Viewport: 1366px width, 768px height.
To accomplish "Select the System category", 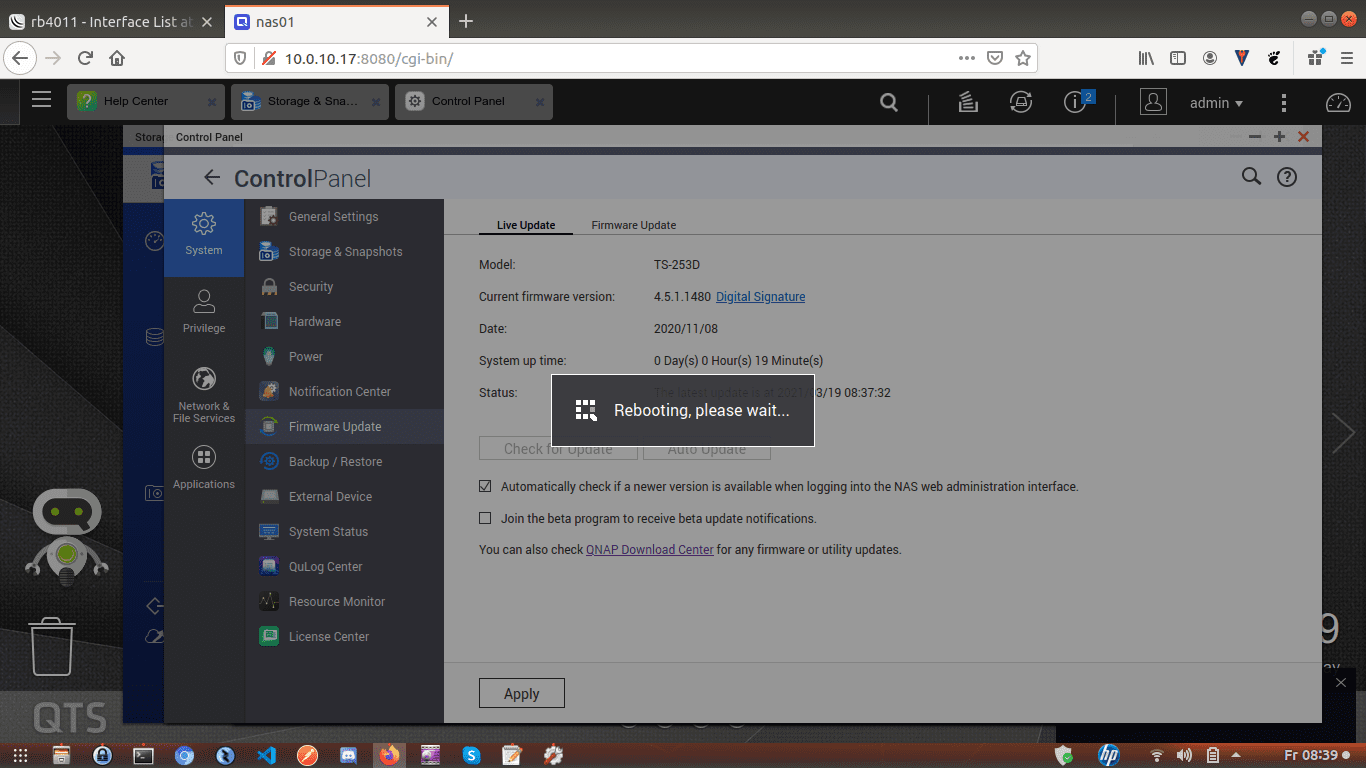I will click(x=204, y=236).
